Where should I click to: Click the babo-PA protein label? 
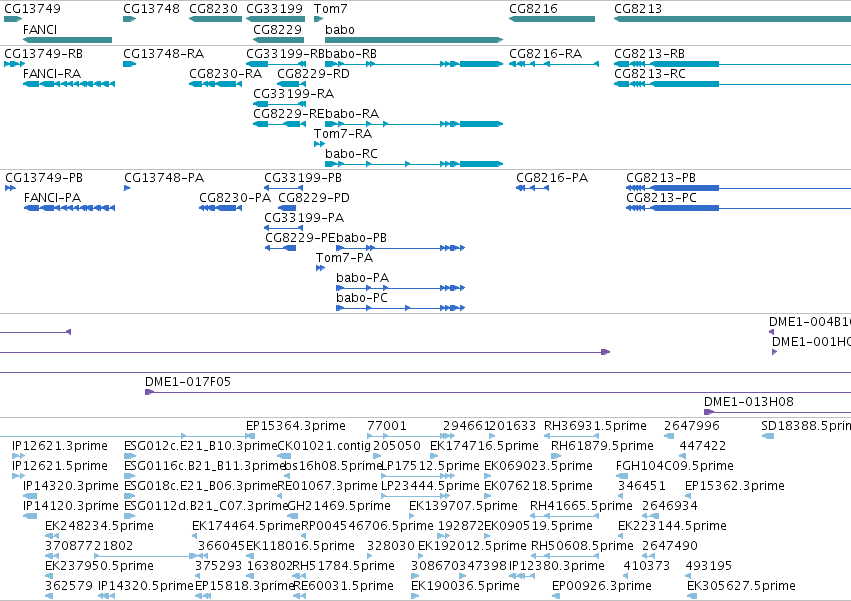point(363,277)
